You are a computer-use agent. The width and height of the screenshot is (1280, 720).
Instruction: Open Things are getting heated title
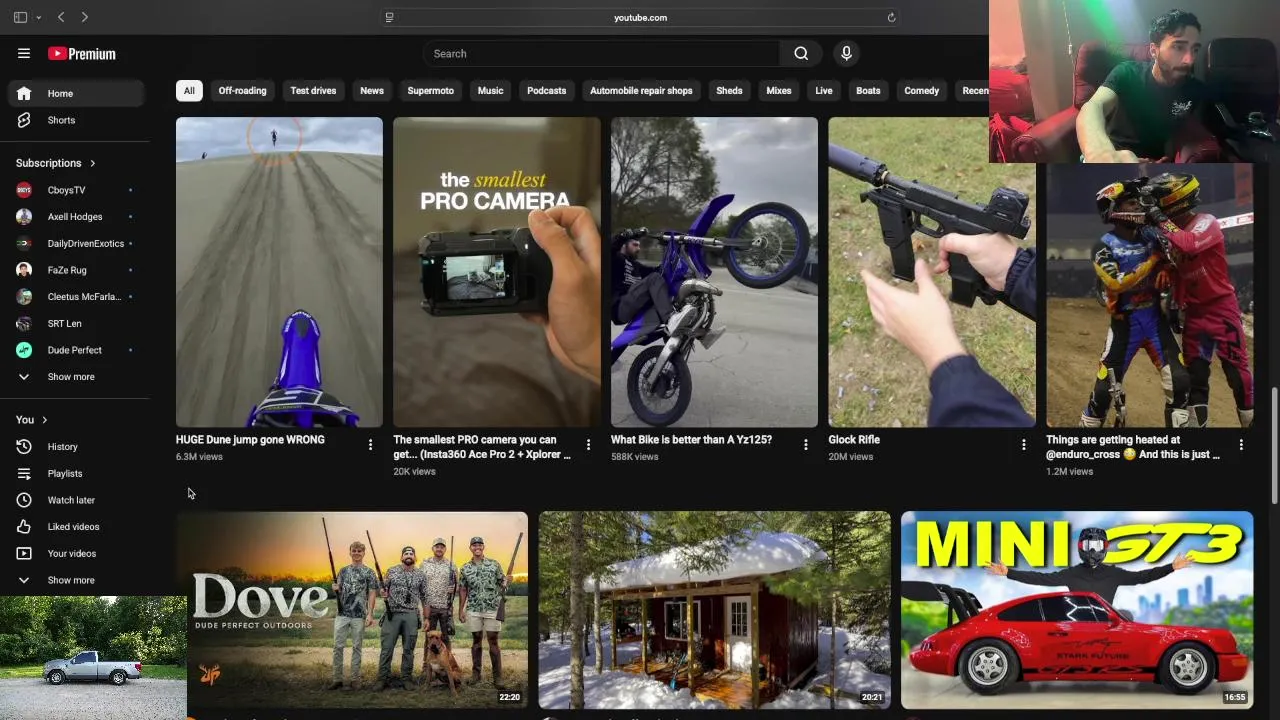pos(1133,447)
